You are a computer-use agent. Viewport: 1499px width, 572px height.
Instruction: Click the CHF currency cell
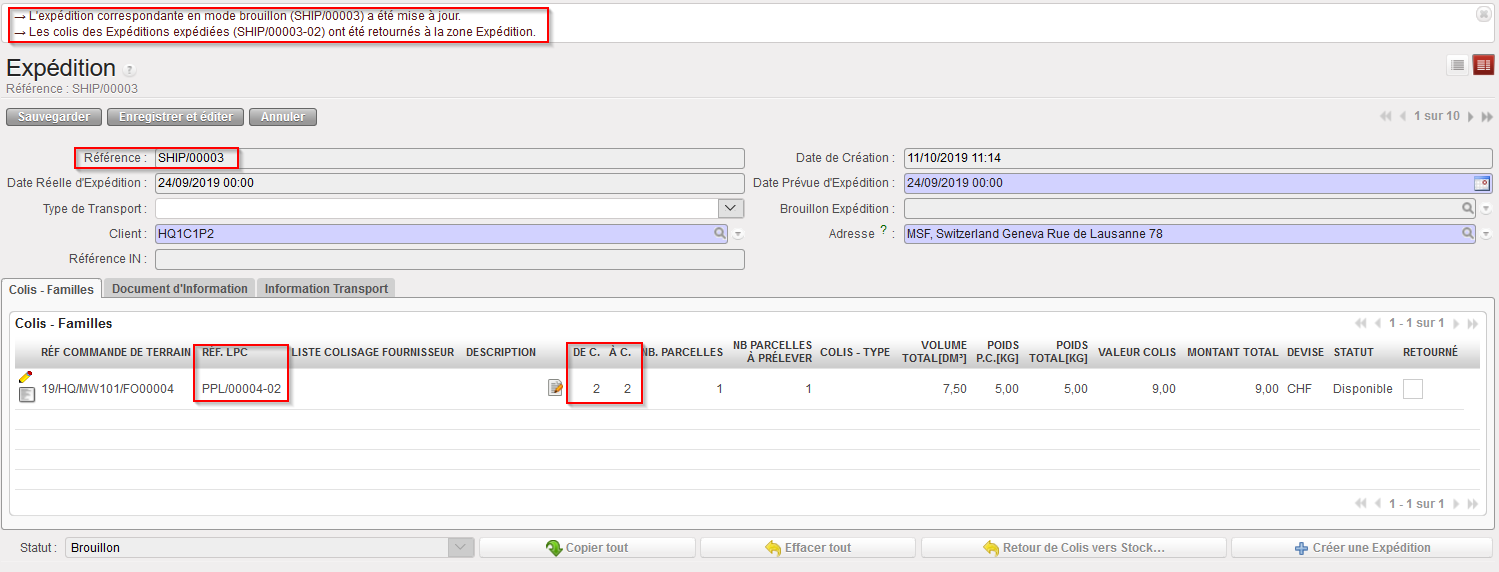tap(1299, 389)
